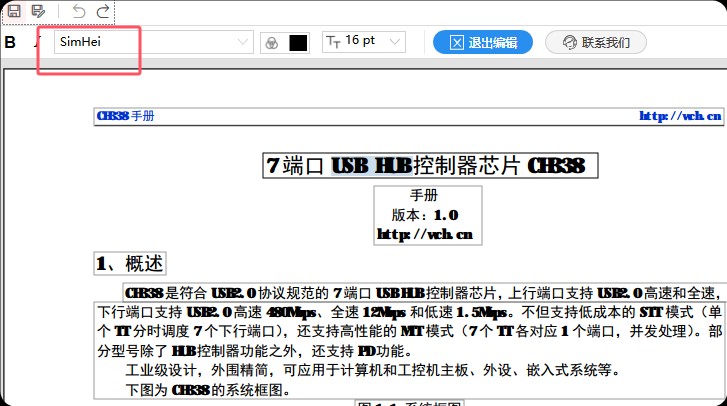Open the http://wch.cn header link
The height and width of the screenshot is (406, 727).
(x=680, y=116)
